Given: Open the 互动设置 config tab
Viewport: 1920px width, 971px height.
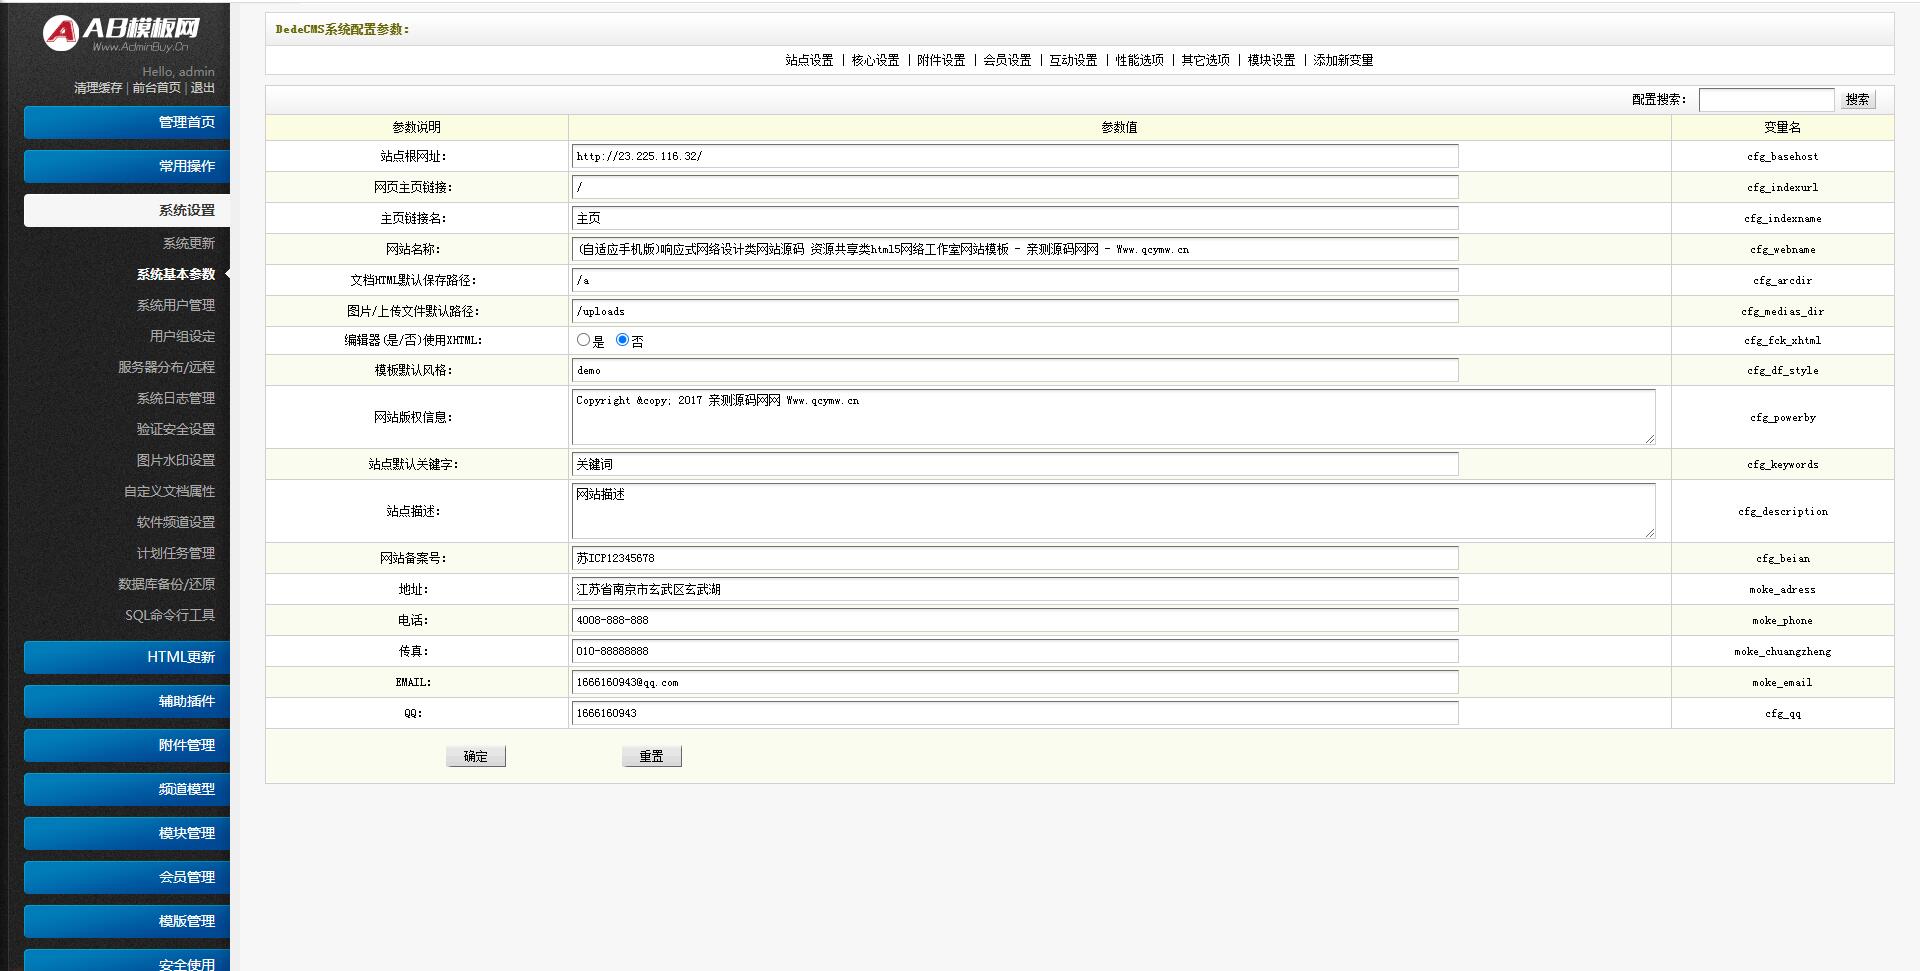Looking at the screenshot, I should click(1073, 60).
